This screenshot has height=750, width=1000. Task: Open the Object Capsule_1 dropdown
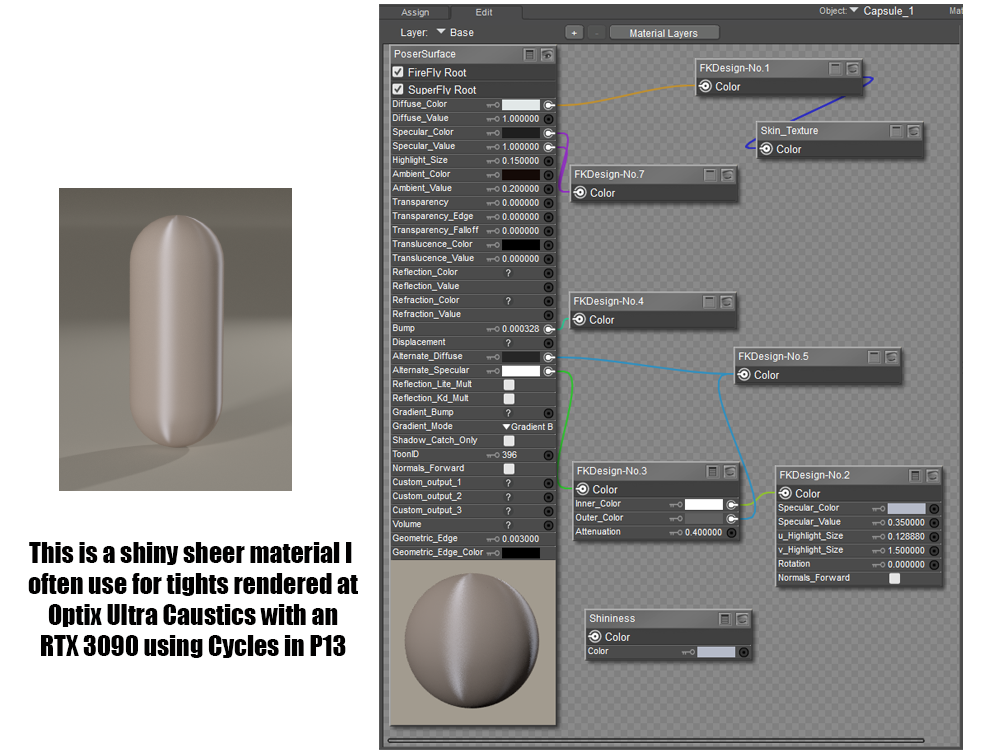(883, 11)
